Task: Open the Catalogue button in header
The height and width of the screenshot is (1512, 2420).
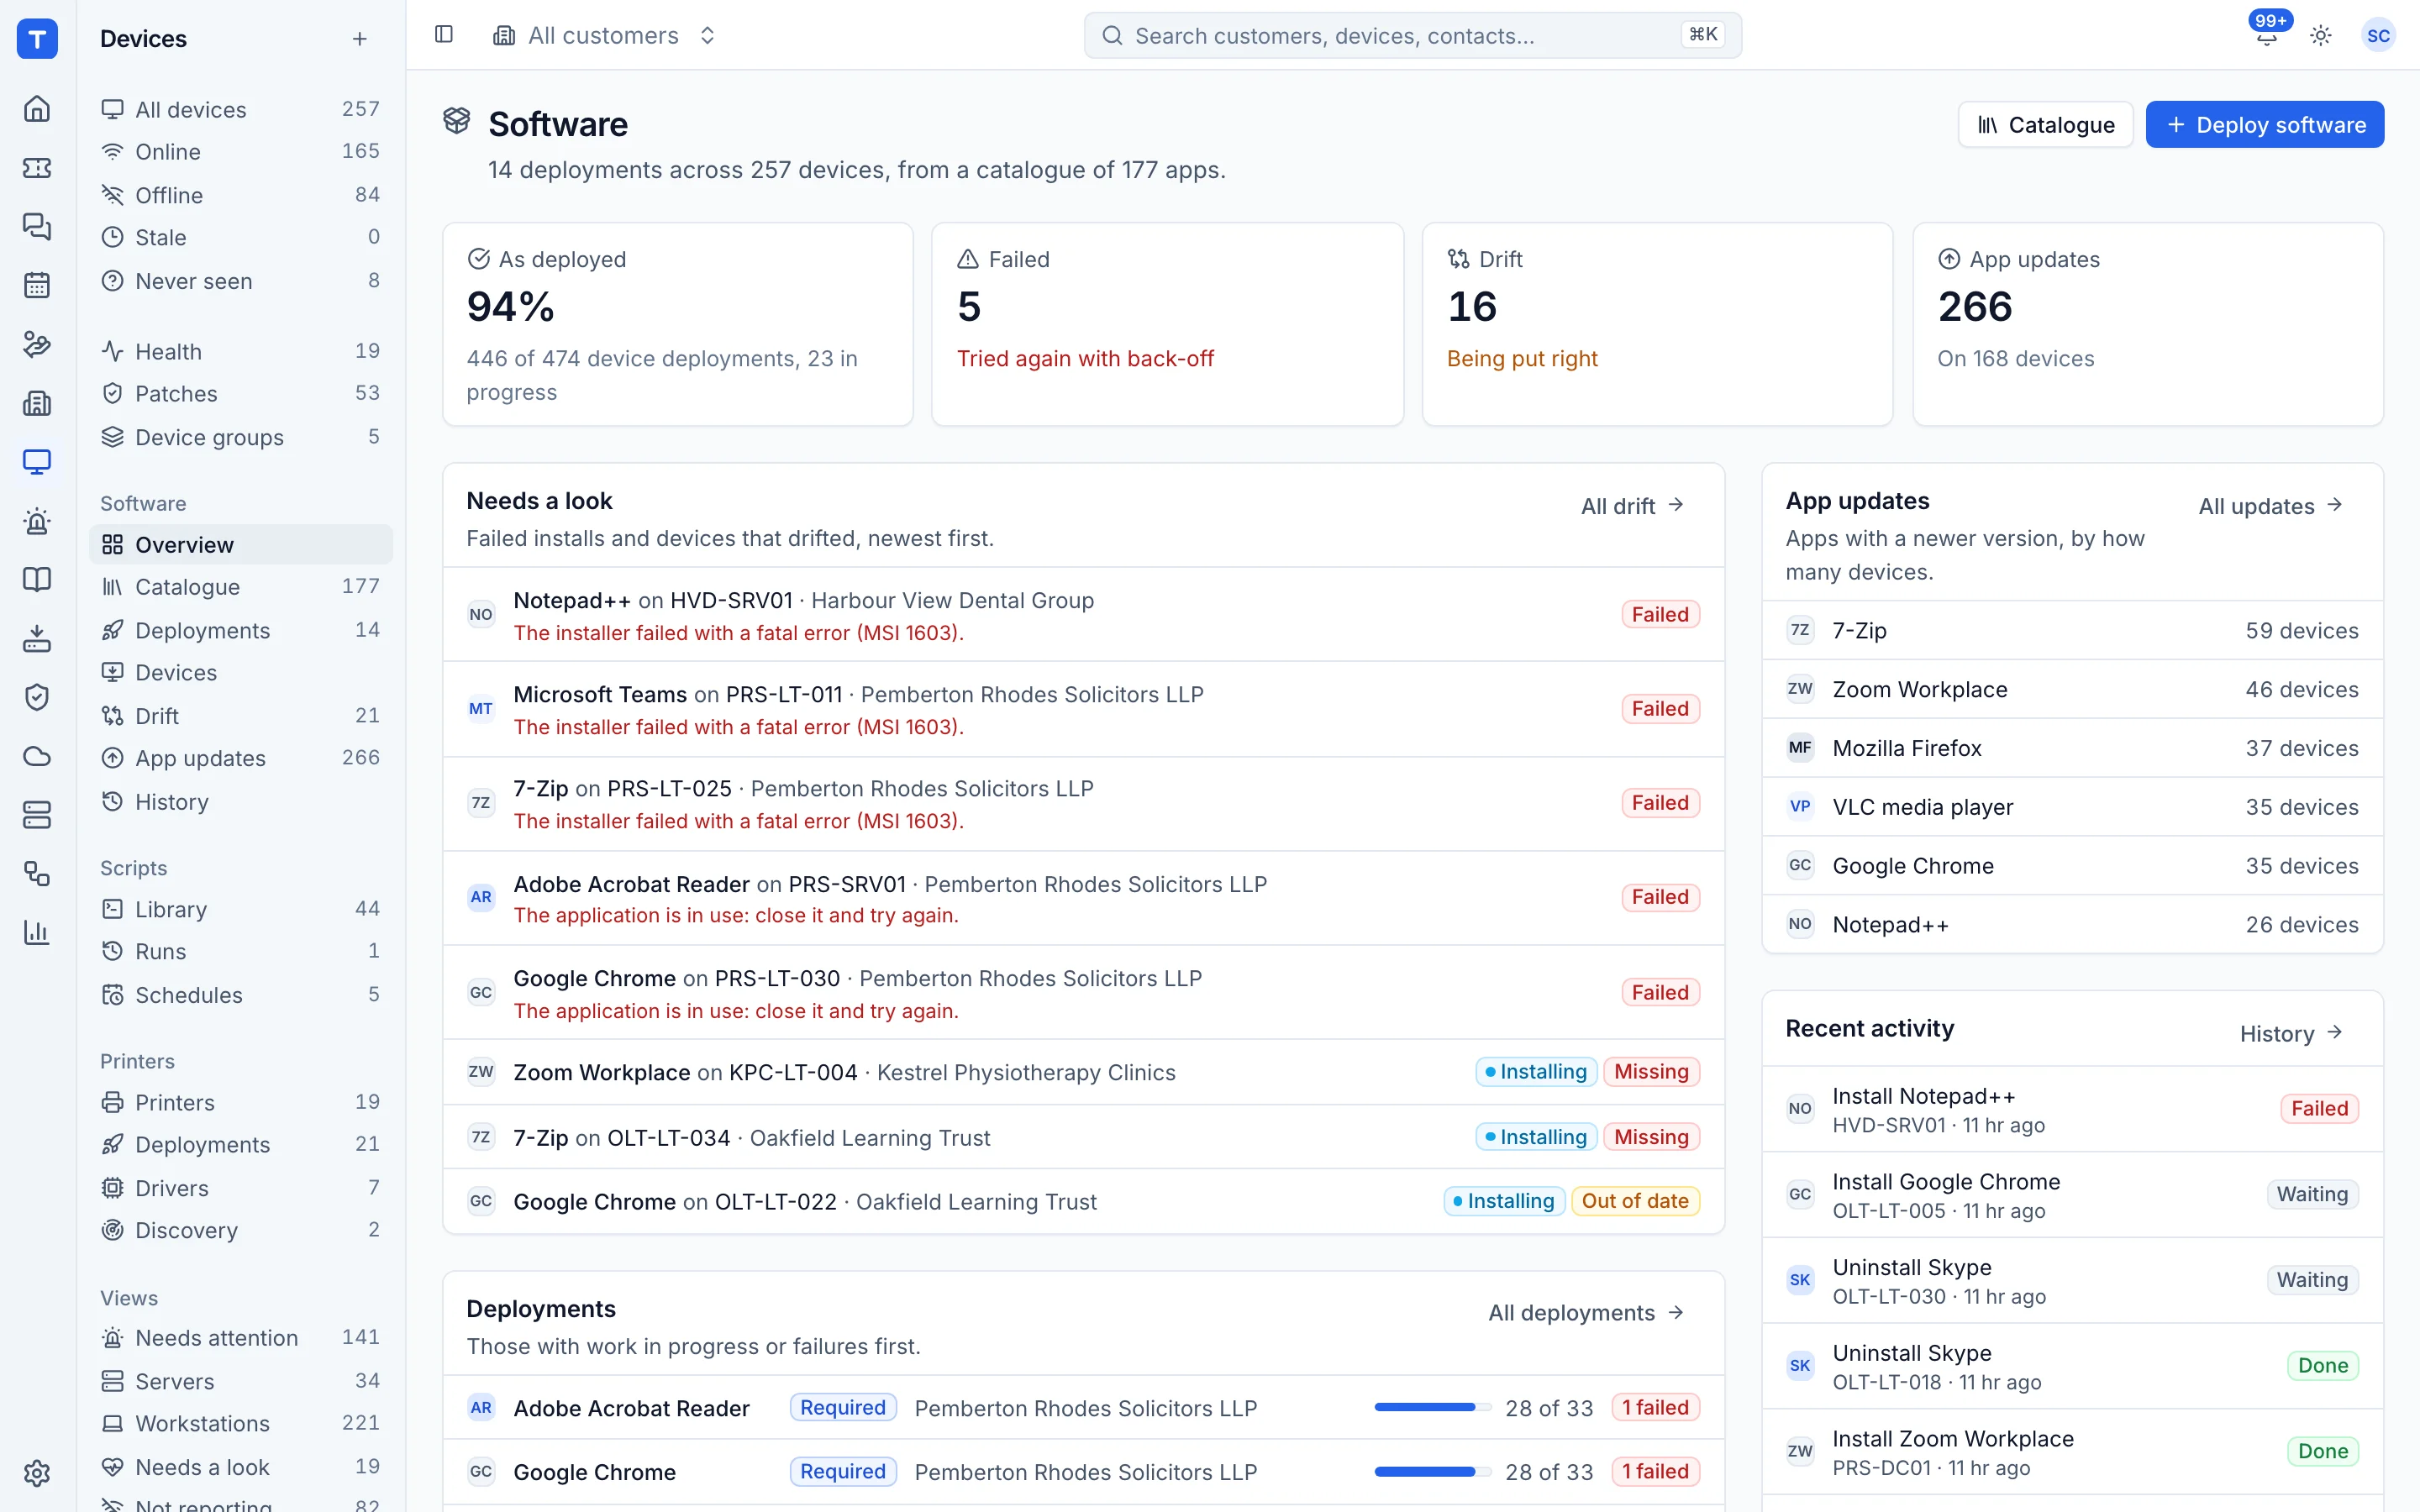Action: [x=2045, y=125]
